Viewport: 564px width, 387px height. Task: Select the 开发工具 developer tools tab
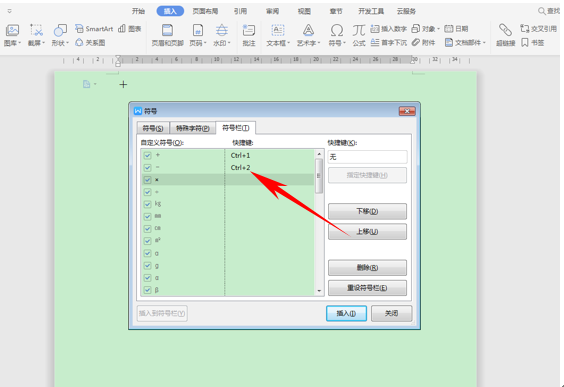[371, 11]
